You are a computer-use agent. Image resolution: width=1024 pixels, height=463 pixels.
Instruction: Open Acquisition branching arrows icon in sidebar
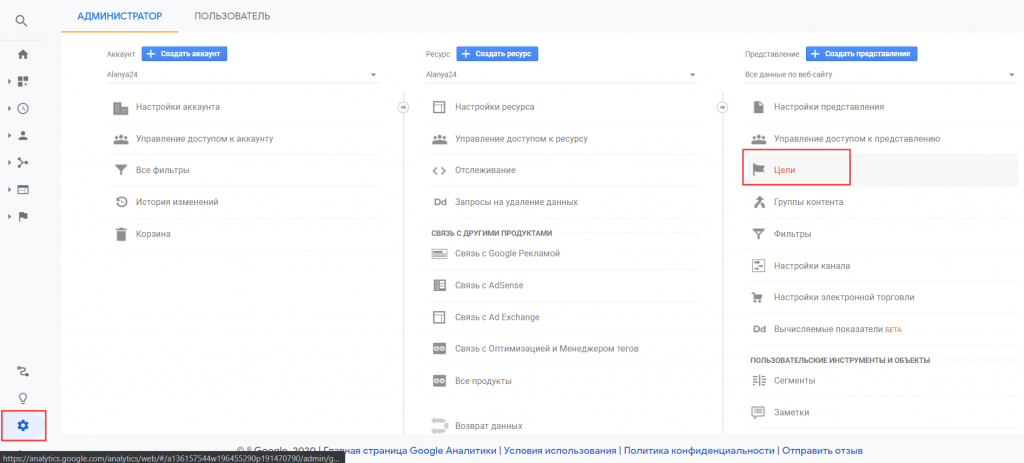point(22,163)
